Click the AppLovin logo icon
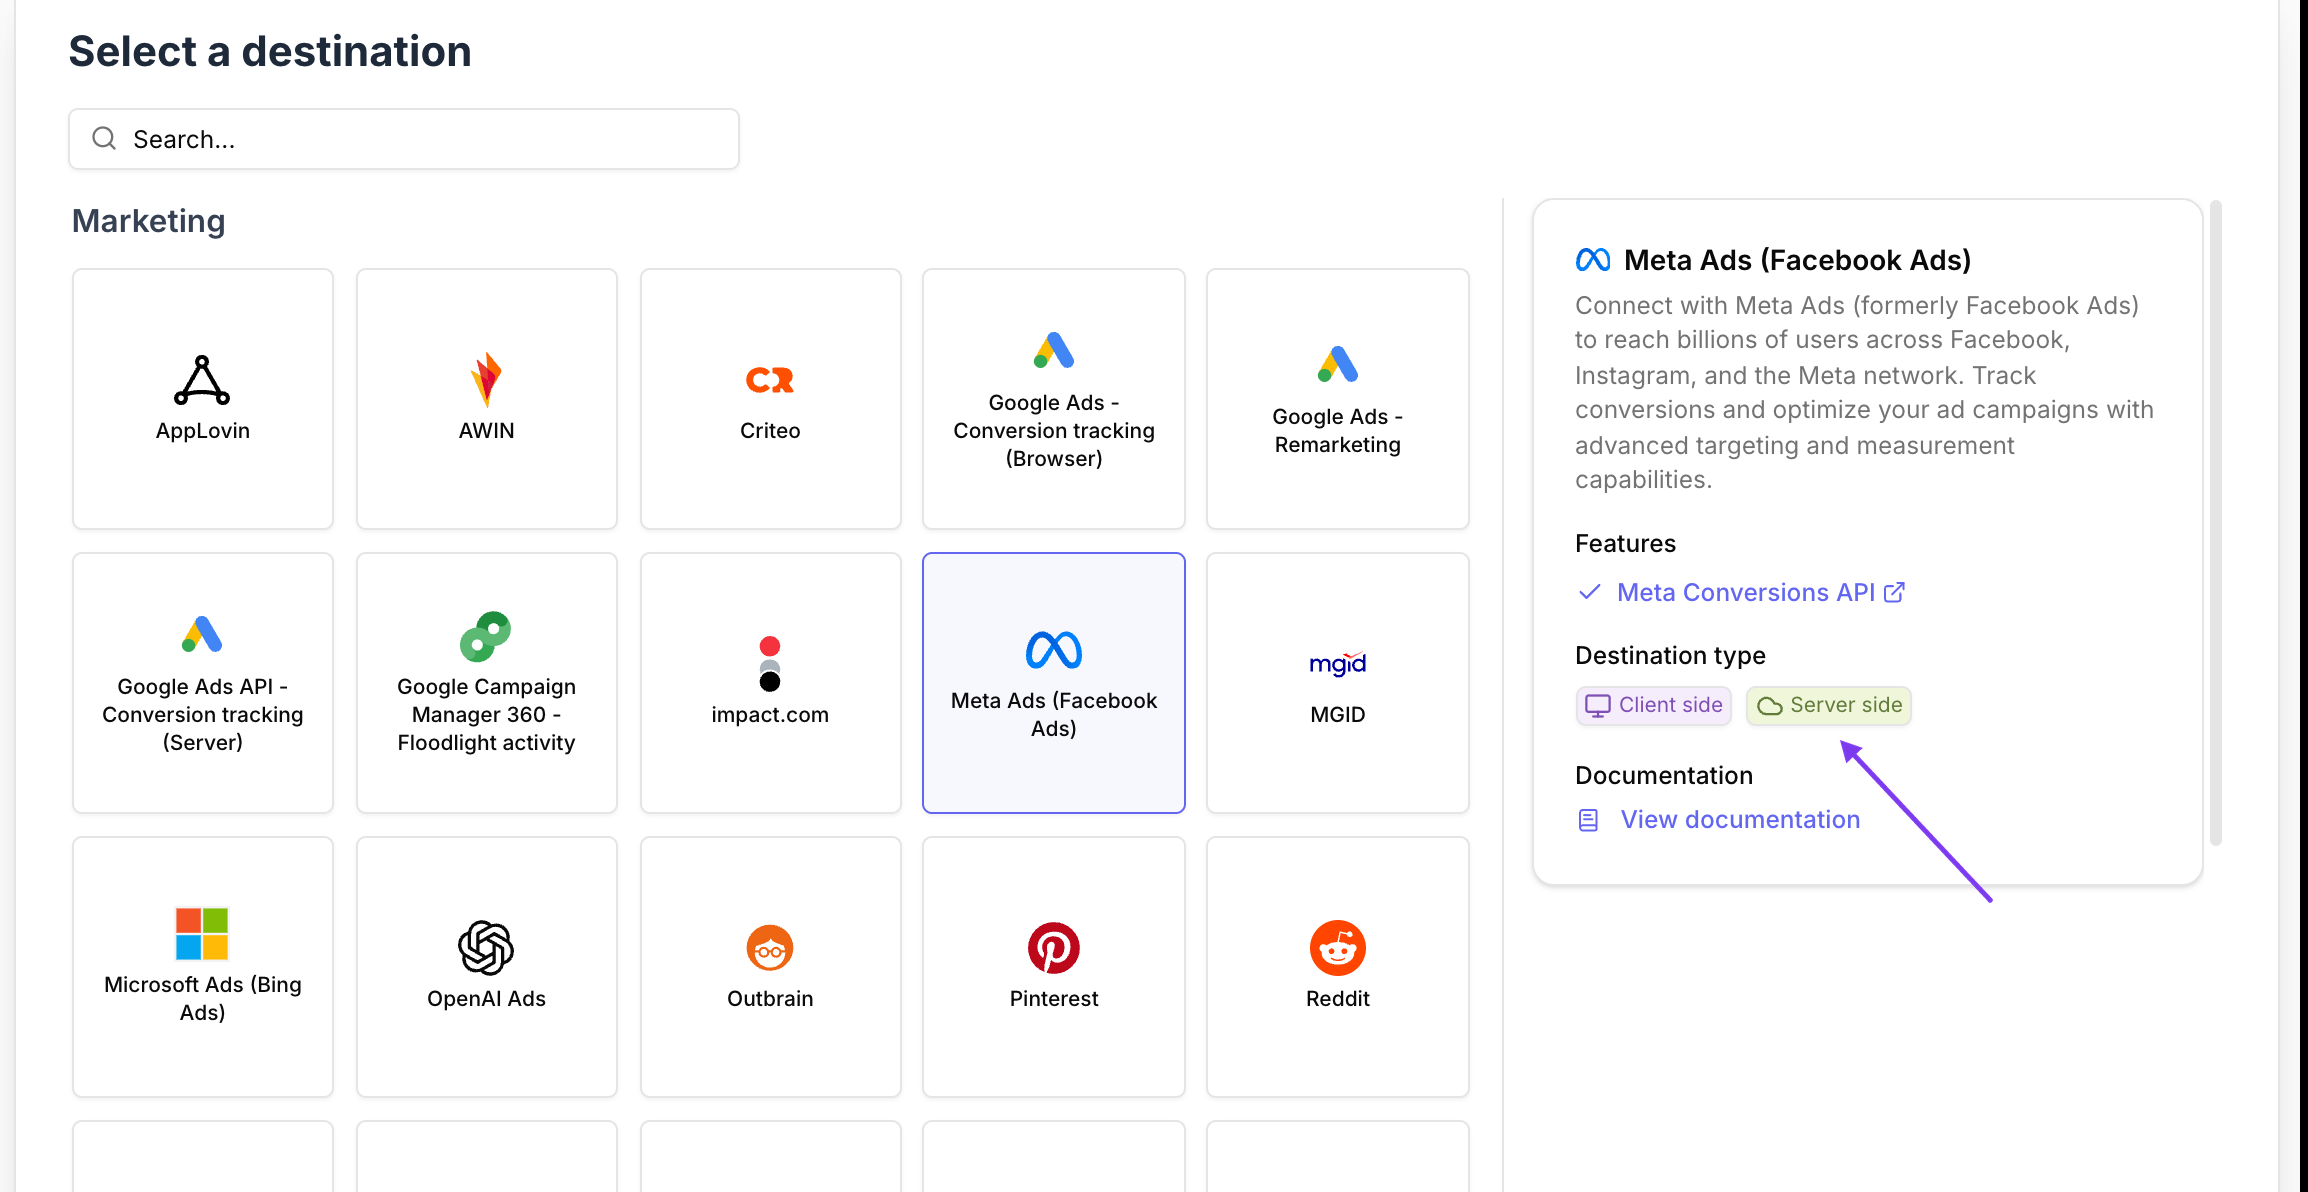This screenshot has width=2308, height=1192. click(x=202, y=380)
